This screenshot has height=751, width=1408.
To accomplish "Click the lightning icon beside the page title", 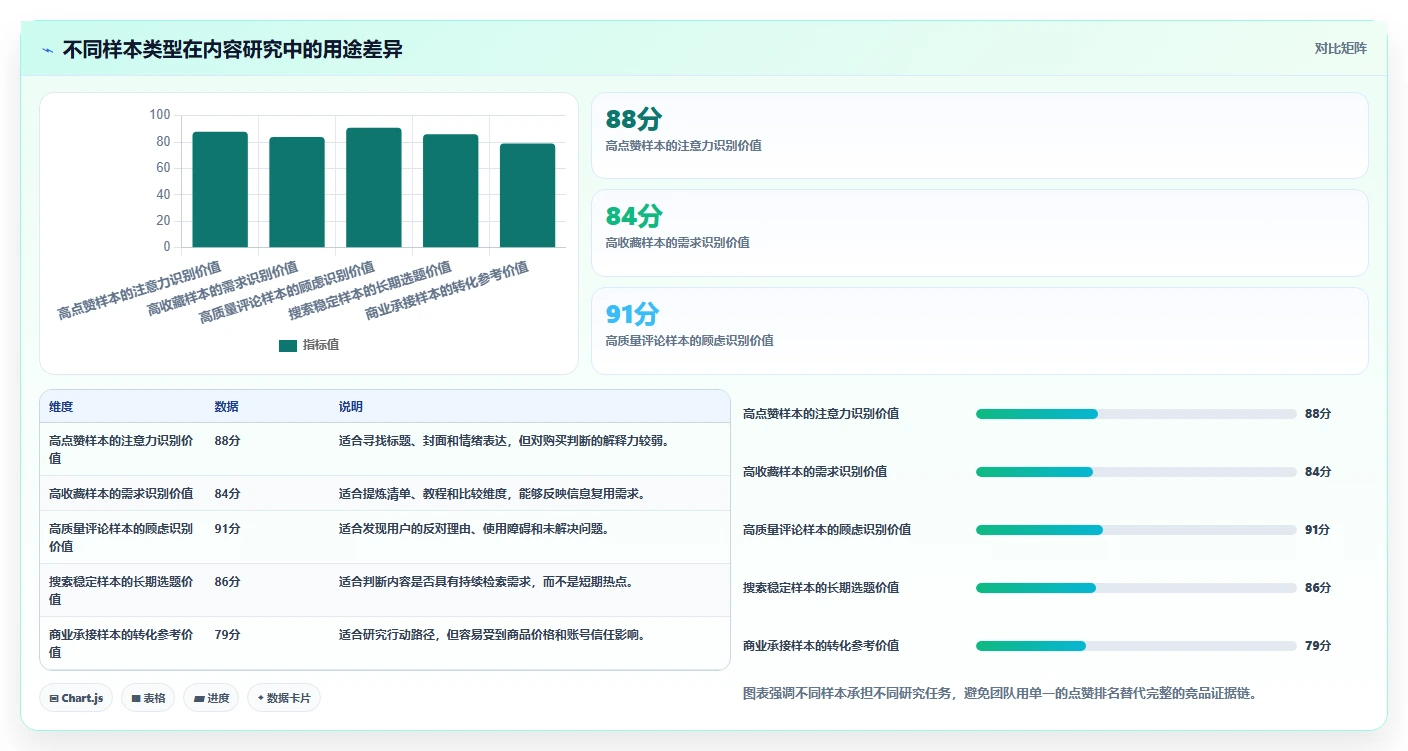I will (x=48, y=50).
